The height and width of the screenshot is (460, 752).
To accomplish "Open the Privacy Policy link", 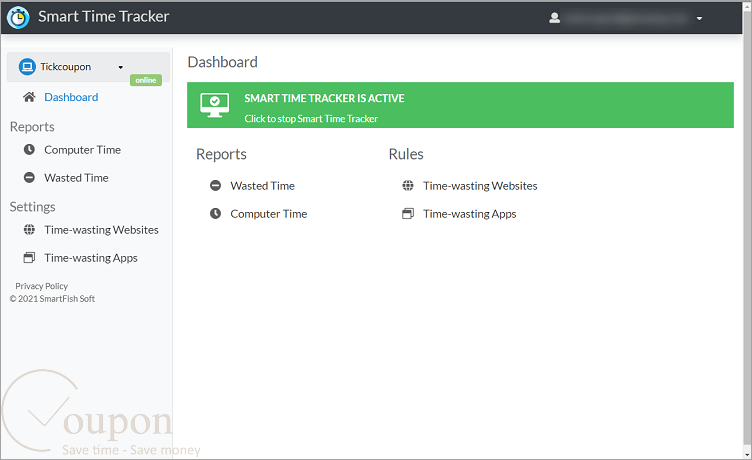I will (x=41, y=286).
